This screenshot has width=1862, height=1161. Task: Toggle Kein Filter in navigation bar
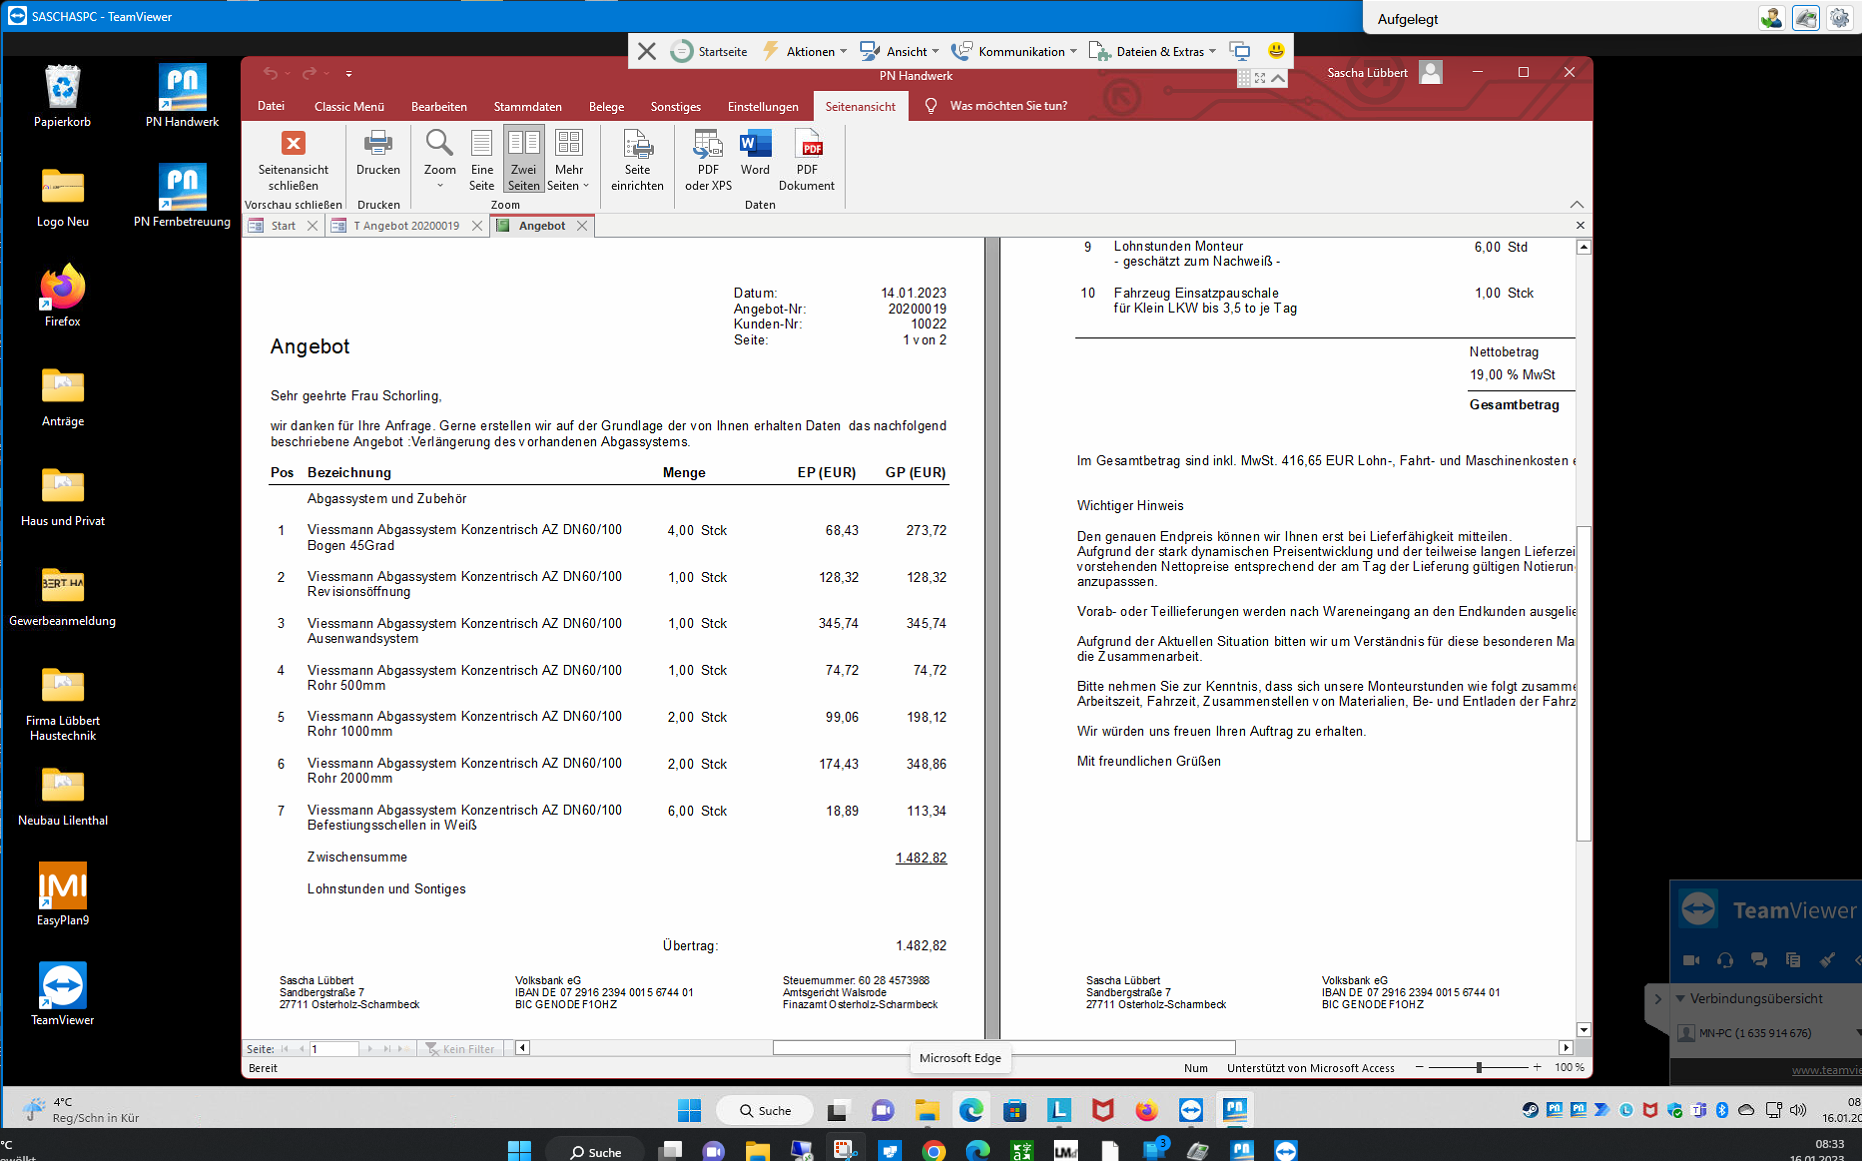pyautogui.click(x=461, y=1049)
